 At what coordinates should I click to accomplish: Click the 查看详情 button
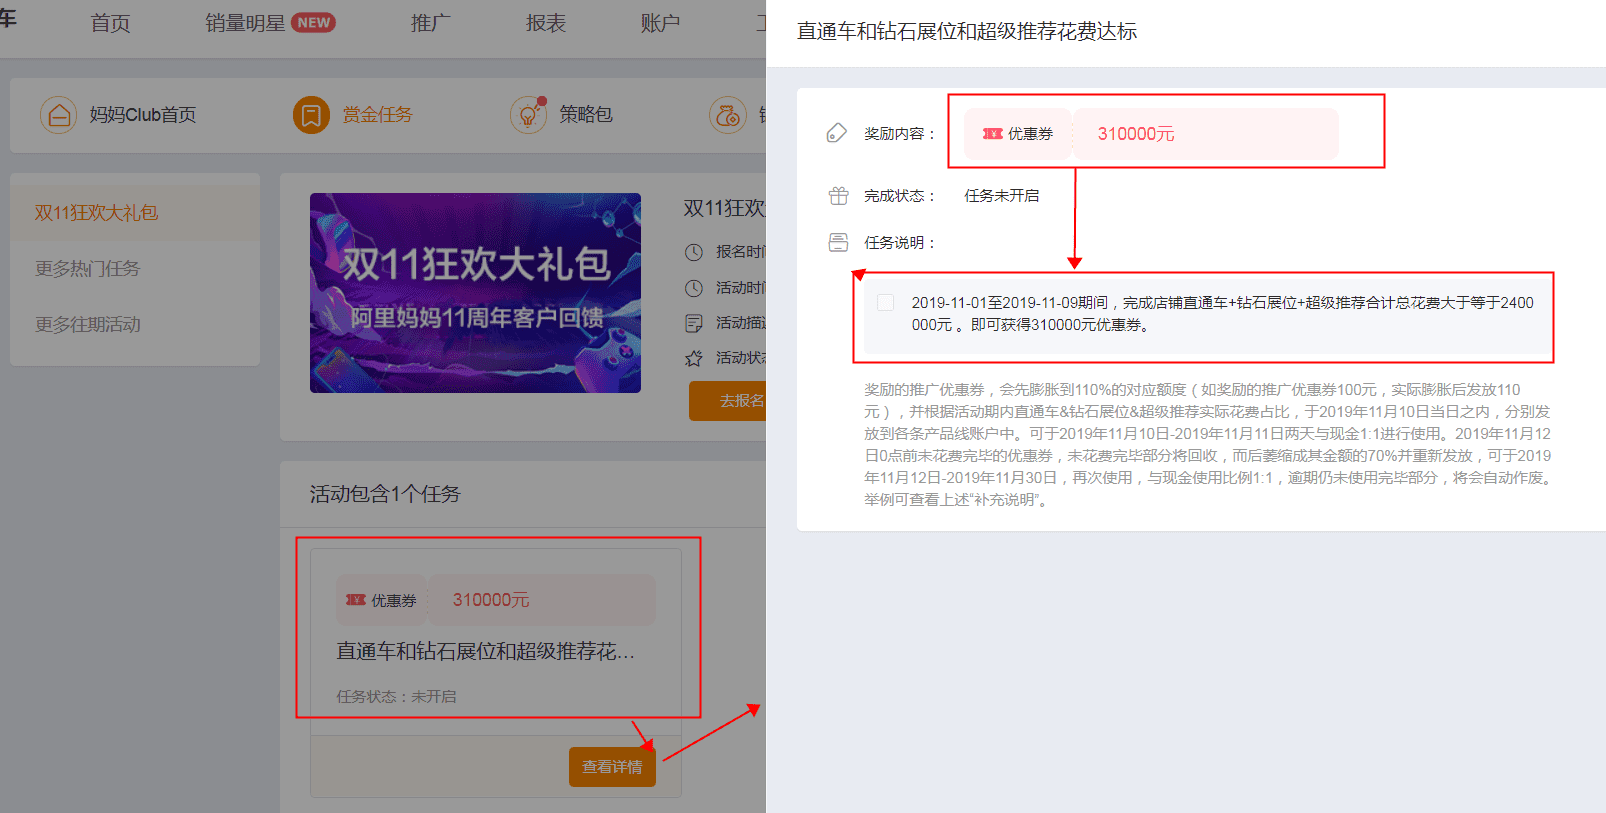coord(612,767)
